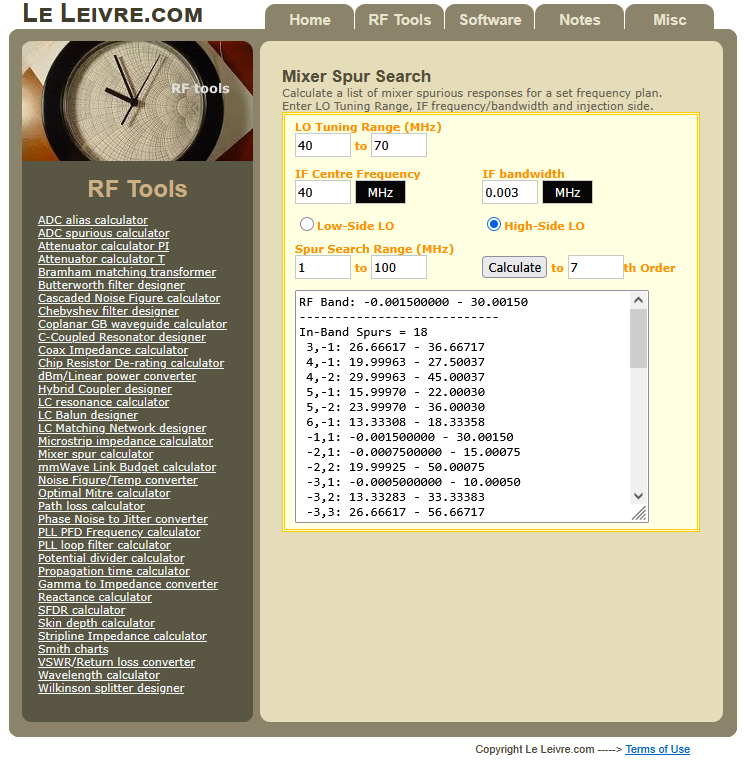Click the results scrollbar up arrow
The width and height of the screenshot is (744, 765).
pos(639,300)
